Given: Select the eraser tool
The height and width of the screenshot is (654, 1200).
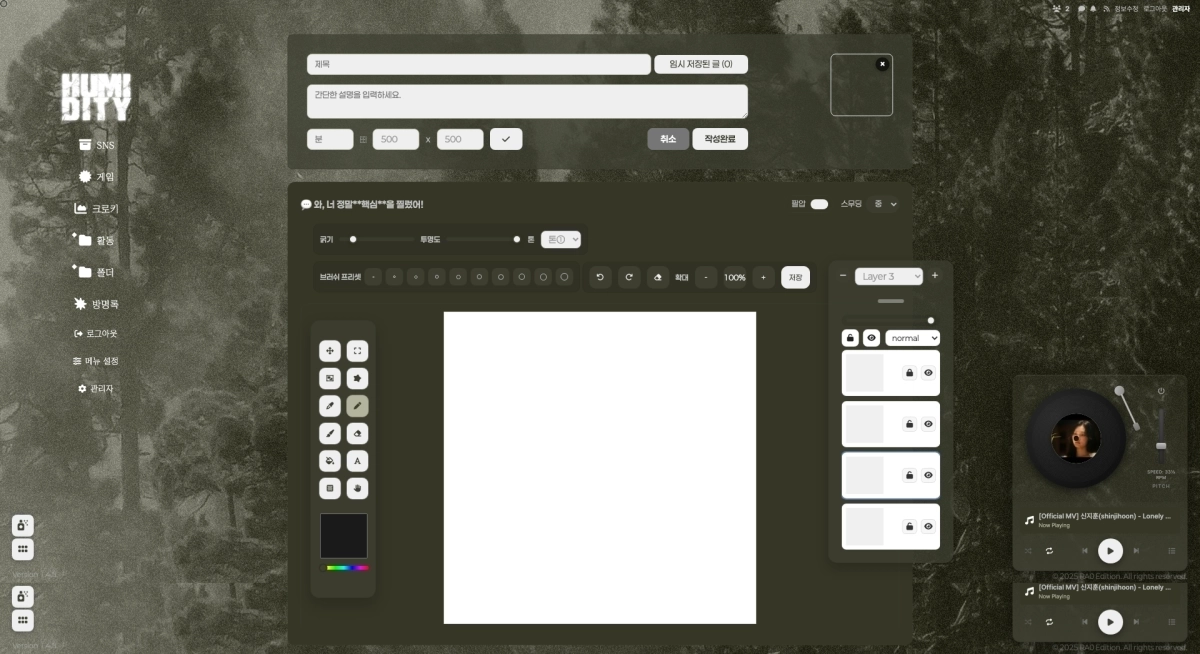Looking at the screenshot, I should point(358,433).
